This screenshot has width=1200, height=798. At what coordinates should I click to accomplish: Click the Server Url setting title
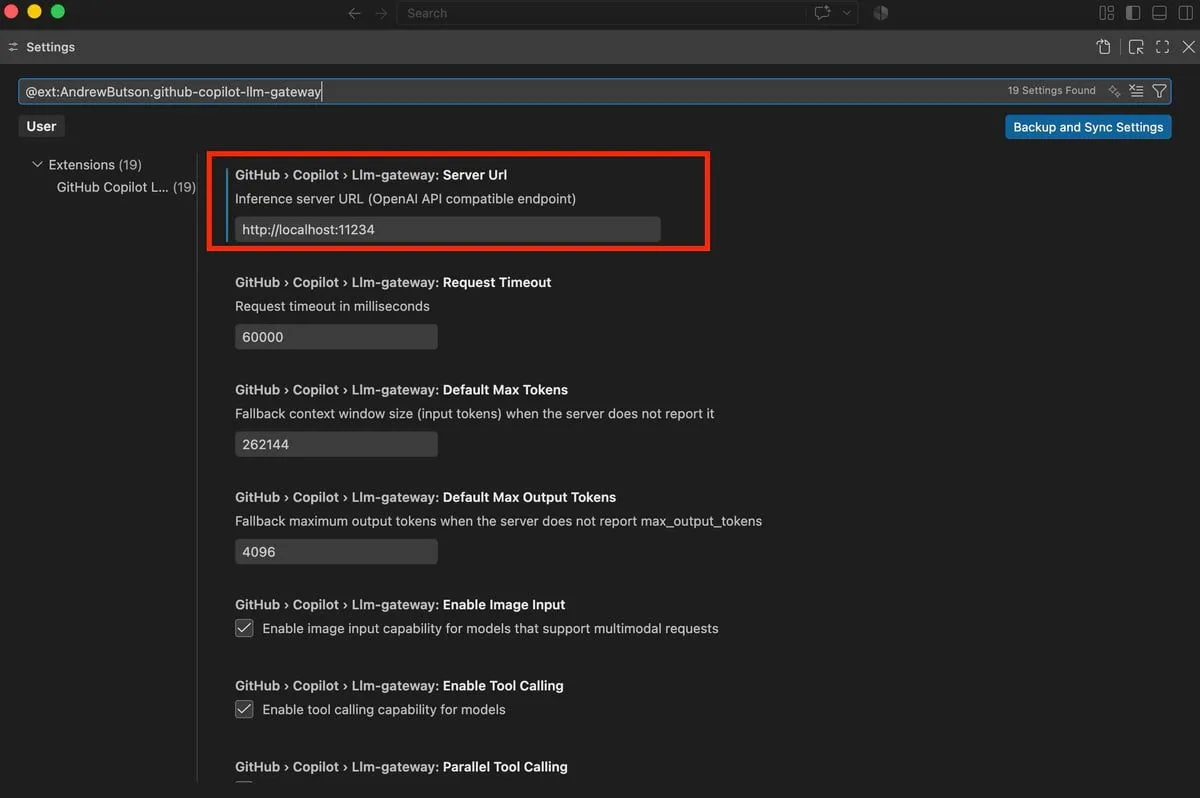[371, 175]
